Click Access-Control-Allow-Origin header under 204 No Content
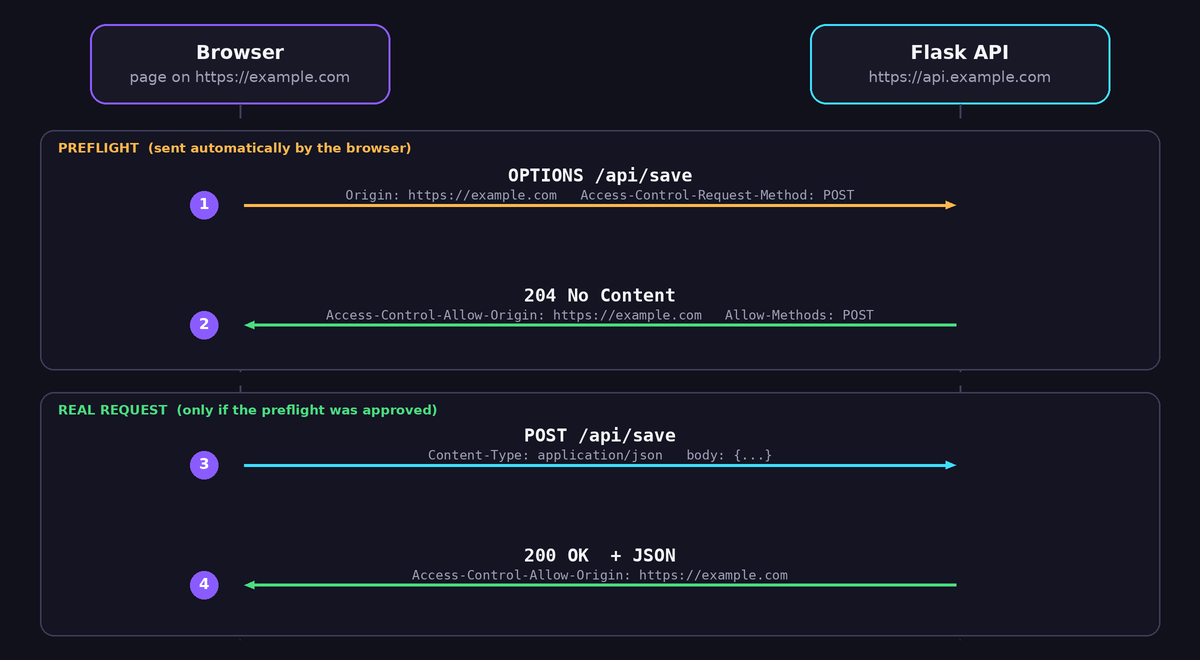 point(514,315)
